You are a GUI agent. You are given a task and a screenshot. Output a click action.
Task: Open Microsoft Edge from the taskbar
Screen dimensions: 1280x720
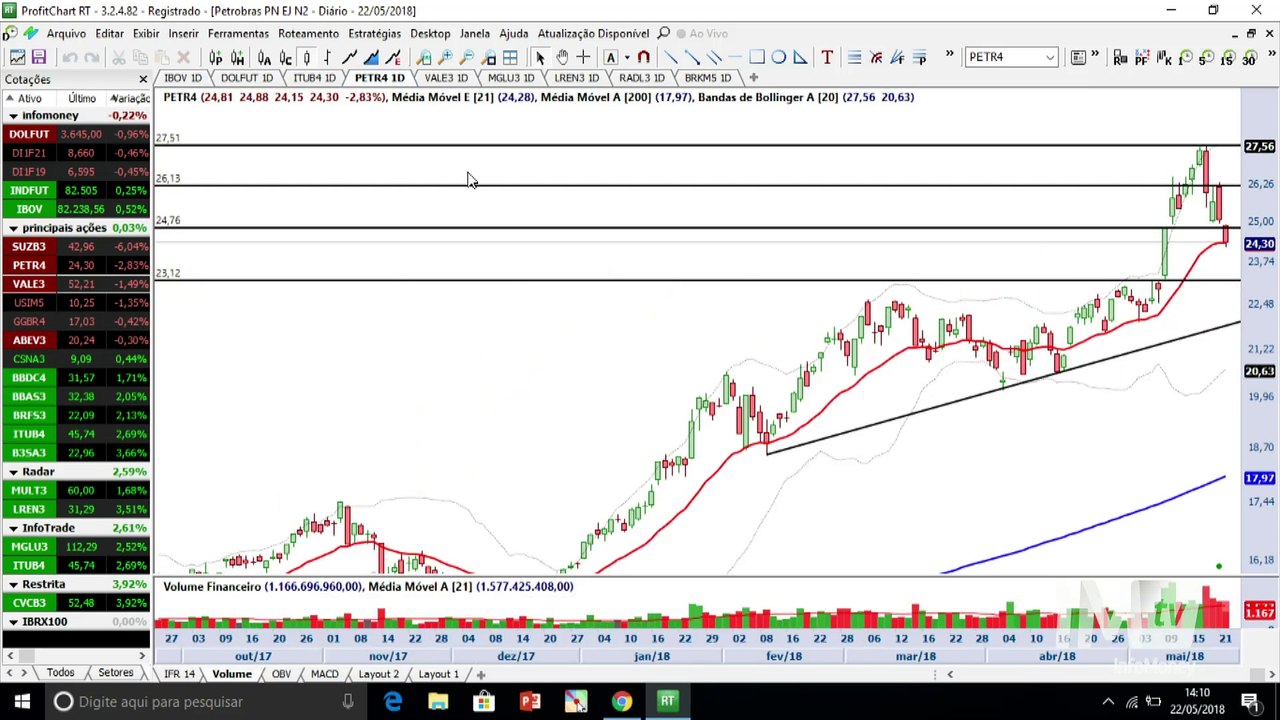tap(392, 702)
